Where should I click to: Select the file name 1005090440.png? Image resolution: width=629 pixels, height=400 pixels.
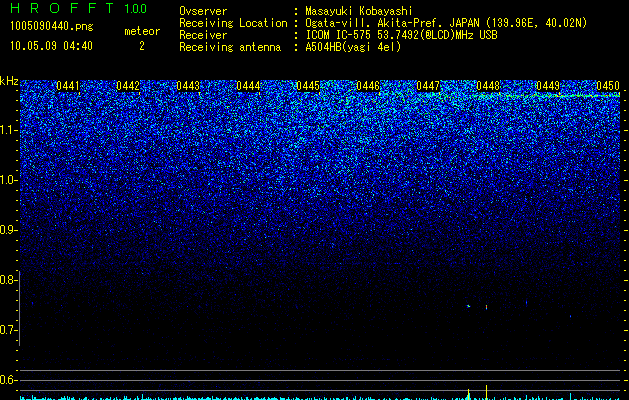point(52,27)
